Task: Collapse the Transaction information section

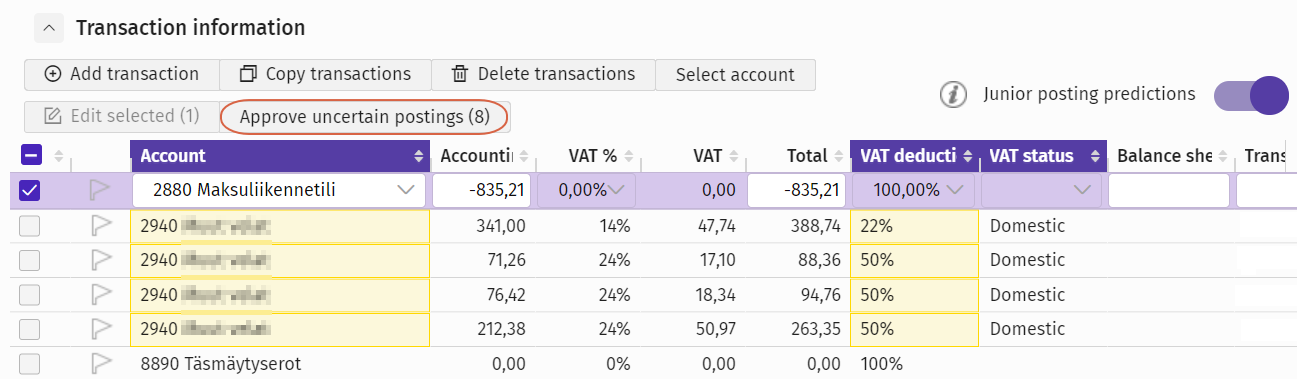Action: pos(49,28)
